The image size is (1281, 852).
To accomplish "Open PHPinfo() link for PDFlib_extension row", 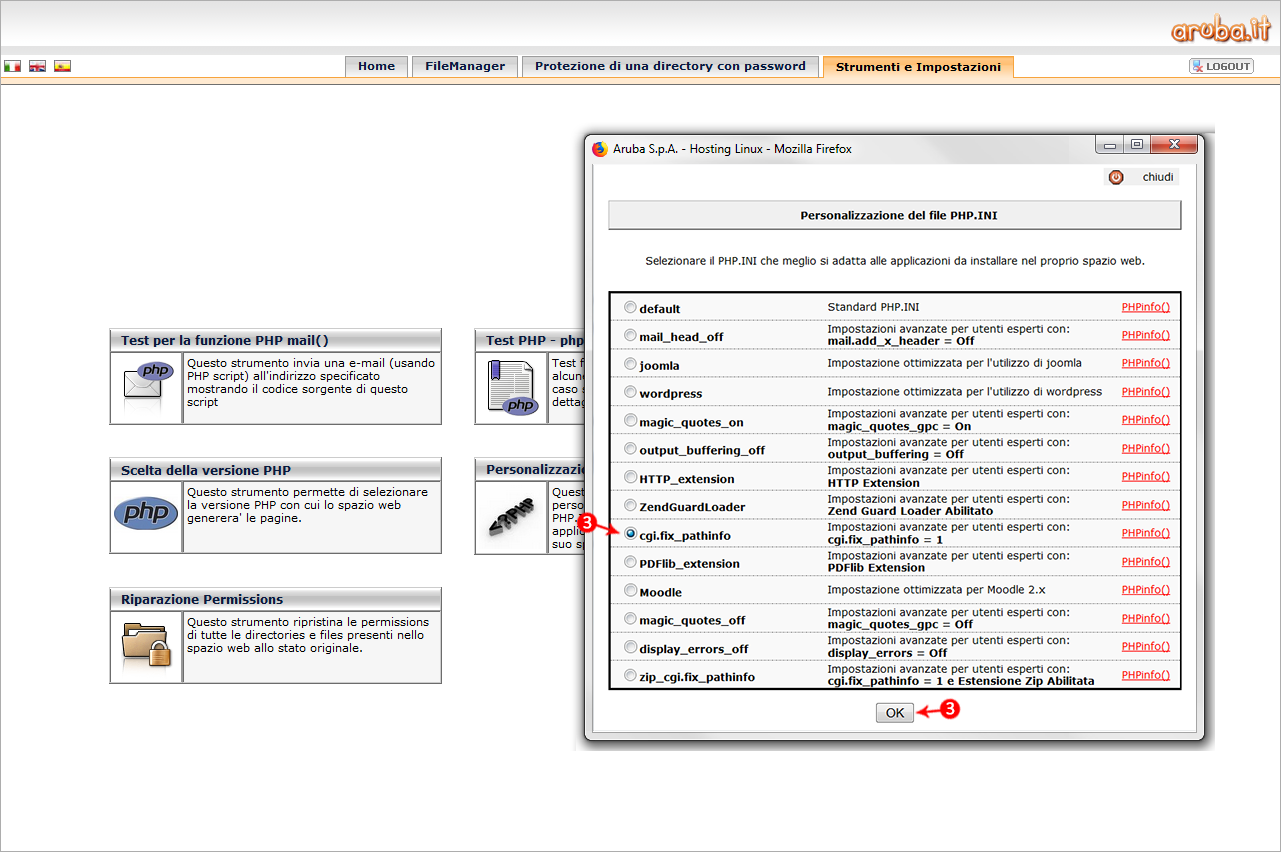I will click(1145, 562).
